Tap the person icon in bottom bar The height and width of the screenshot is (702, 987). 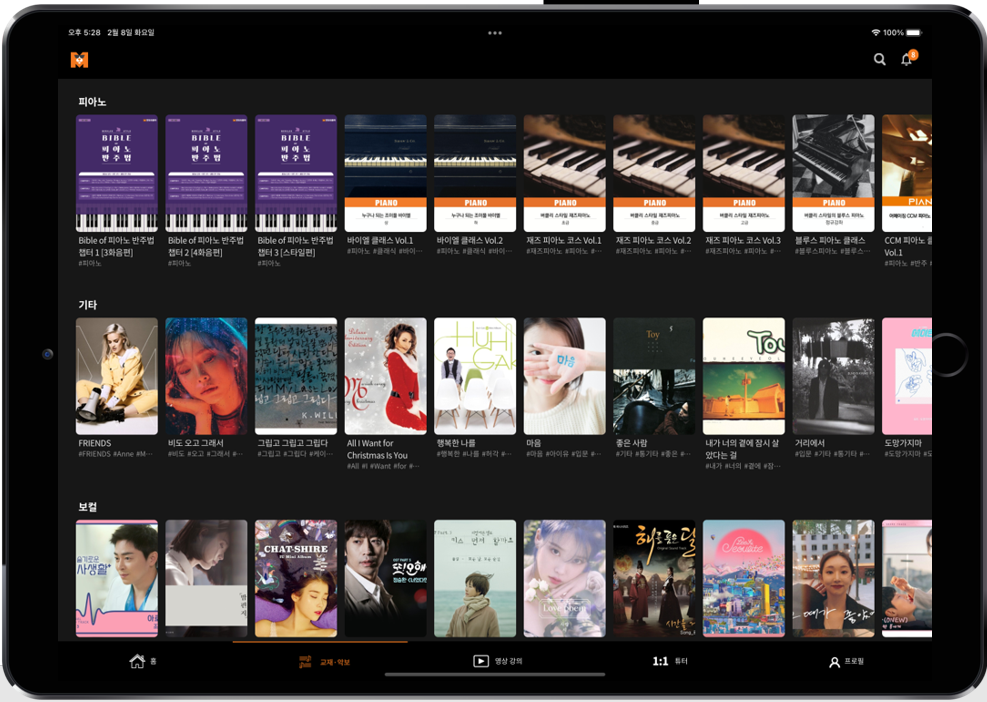point(834,662)
